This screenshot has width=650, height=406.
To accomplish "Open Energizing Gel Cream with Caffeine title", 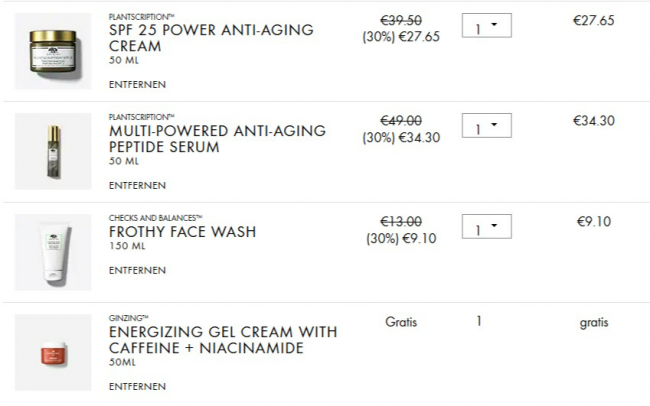I will click(x=222, y=340).
